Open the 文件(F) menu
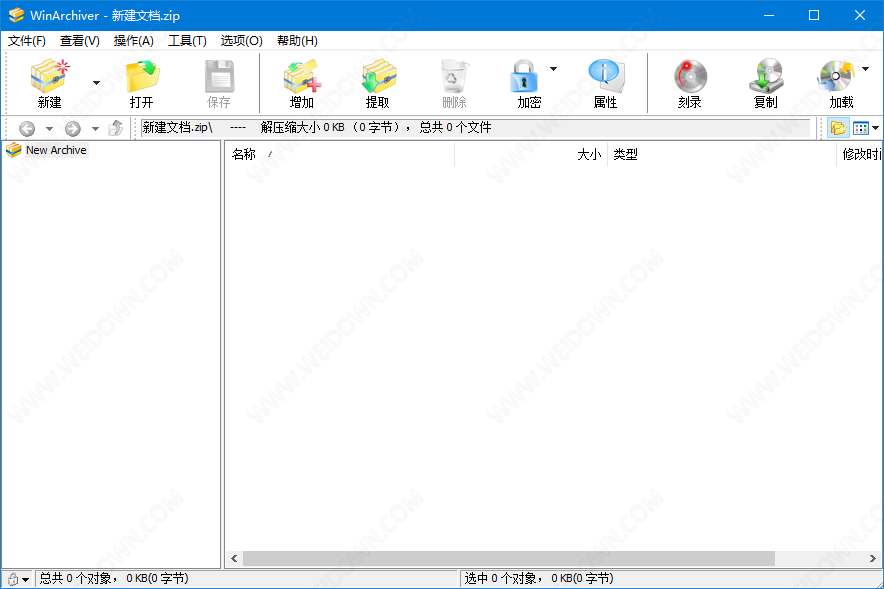 click(x=26, y=41)
